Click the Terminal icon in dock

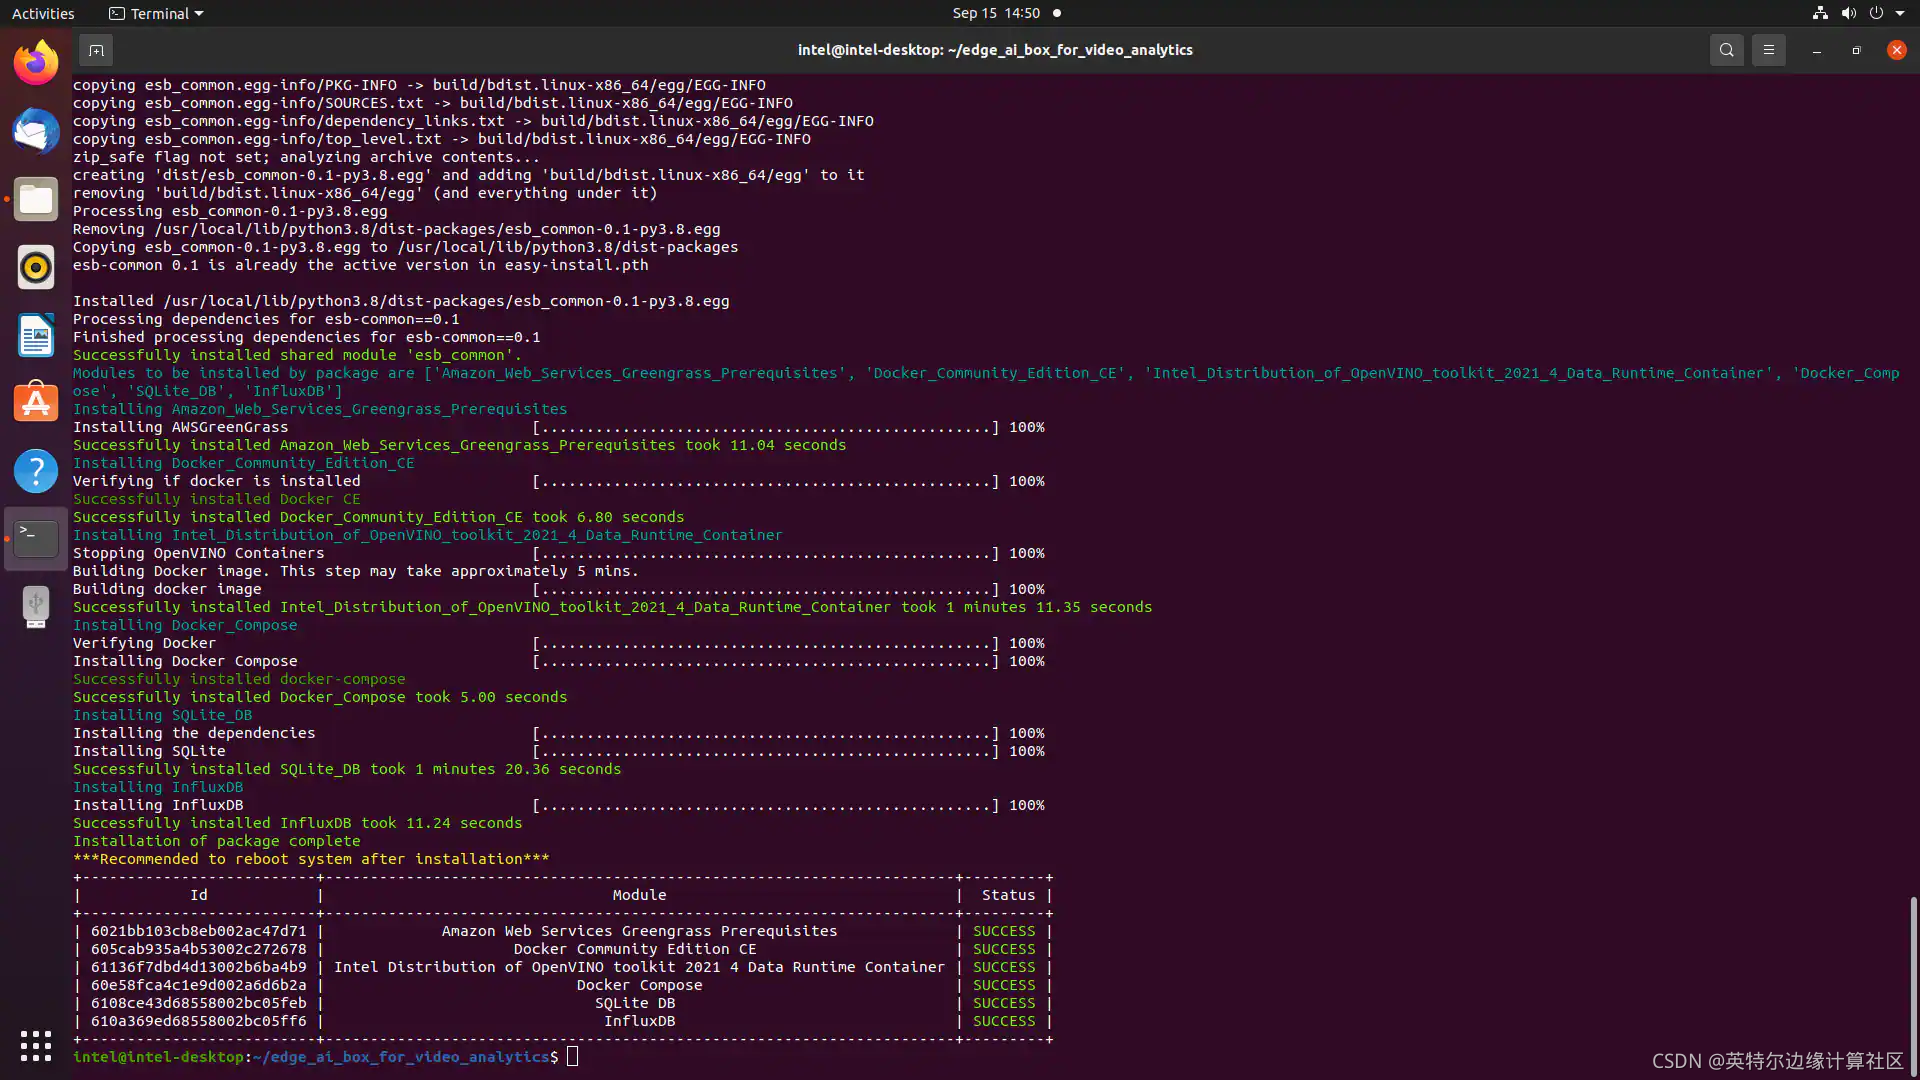click(x=36, y=539)
